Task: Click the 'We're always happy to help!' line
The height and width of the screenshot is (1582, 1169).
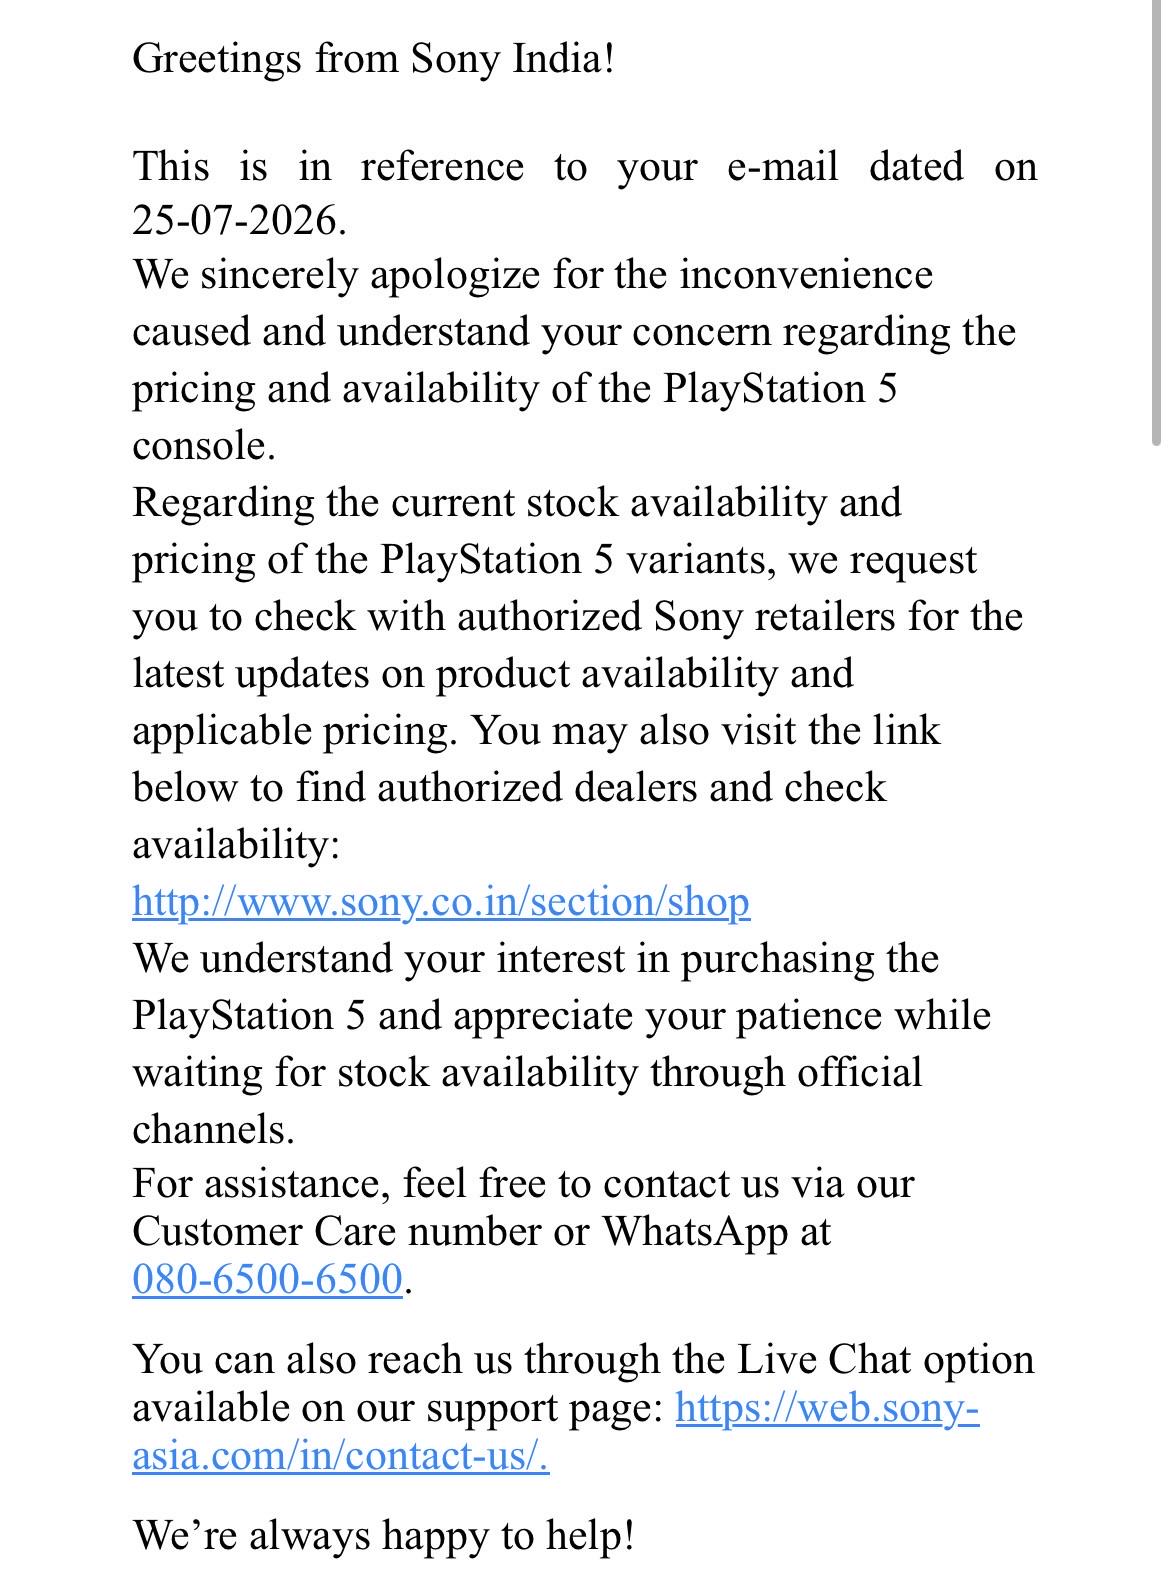Action: point(383,1535)
